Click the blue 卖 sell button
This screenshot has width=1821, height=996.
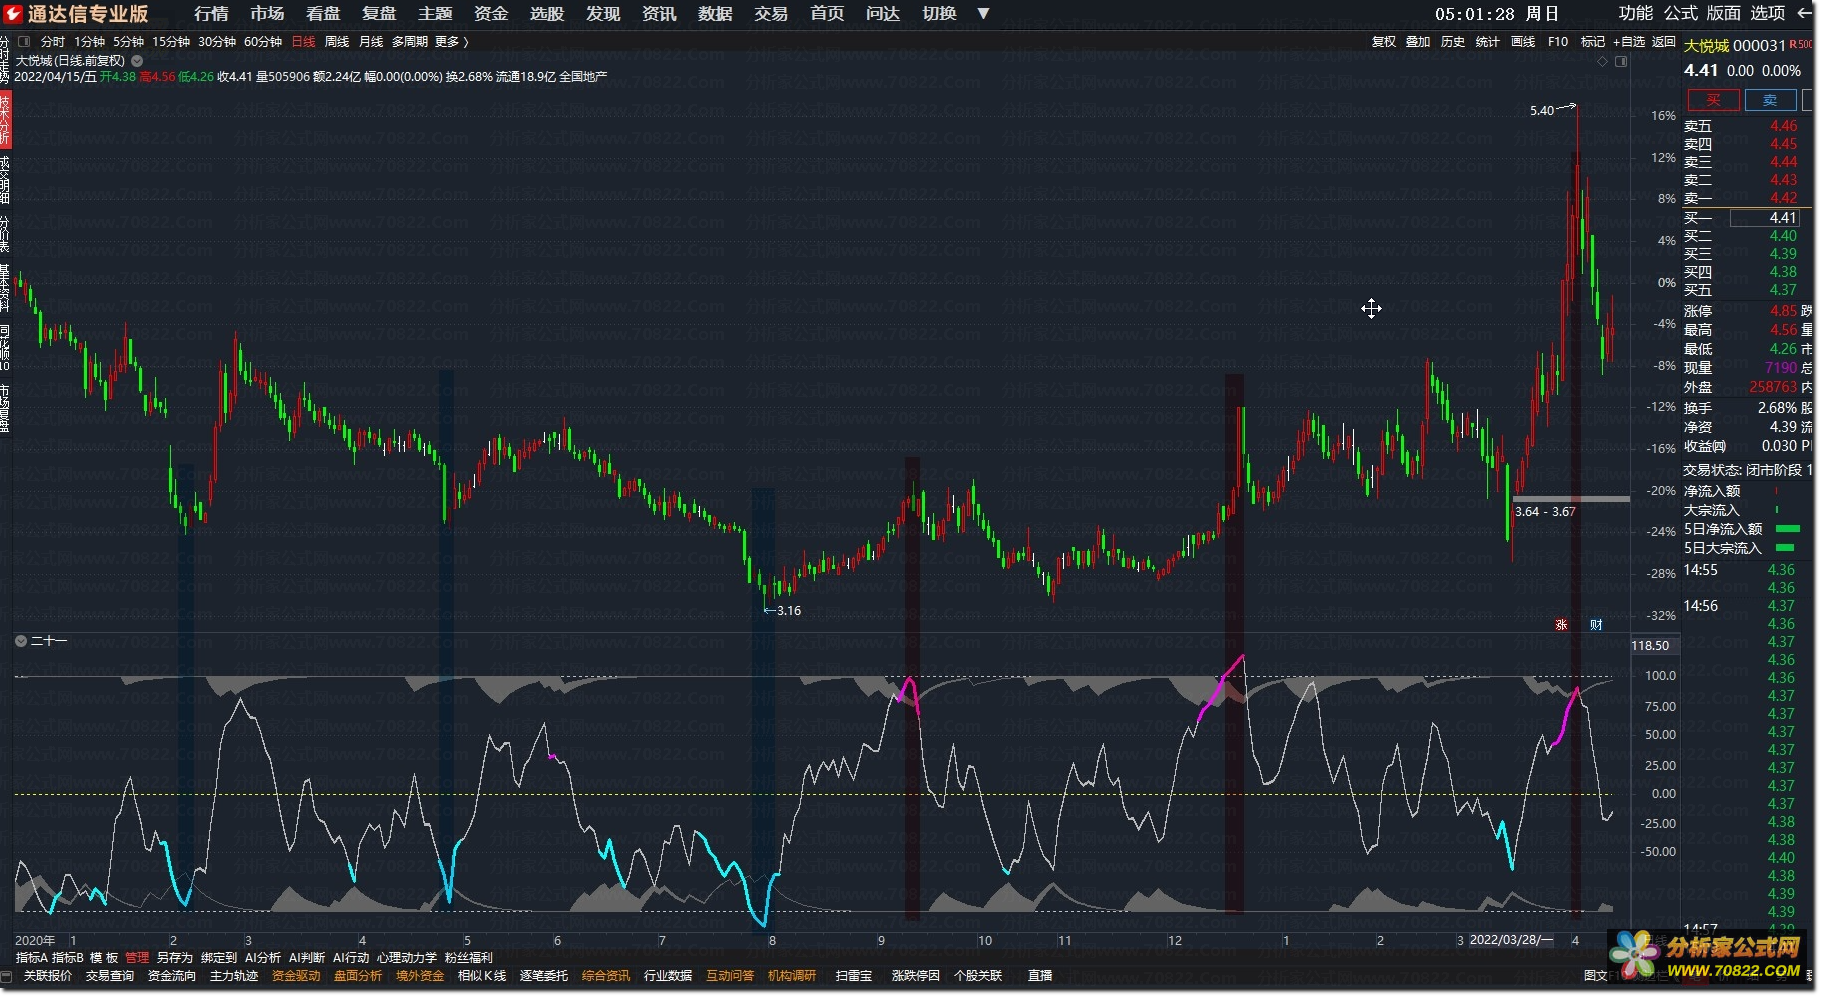click(x=1770, y=100)
